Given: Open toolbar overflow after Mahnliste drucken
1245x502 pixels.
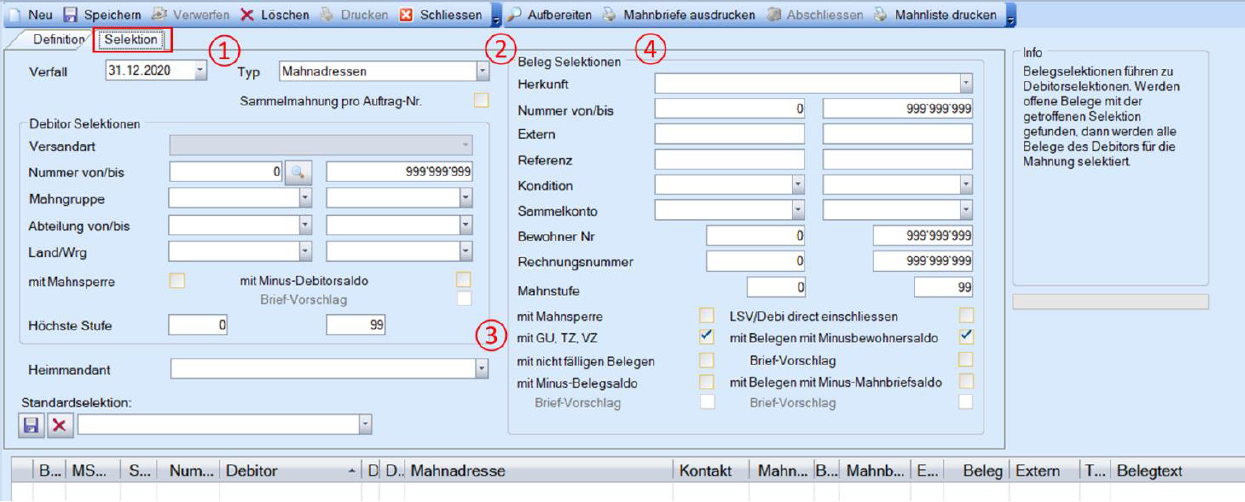Looking at the screenshot, I should pyautogui.click(x=1010, y=15).
